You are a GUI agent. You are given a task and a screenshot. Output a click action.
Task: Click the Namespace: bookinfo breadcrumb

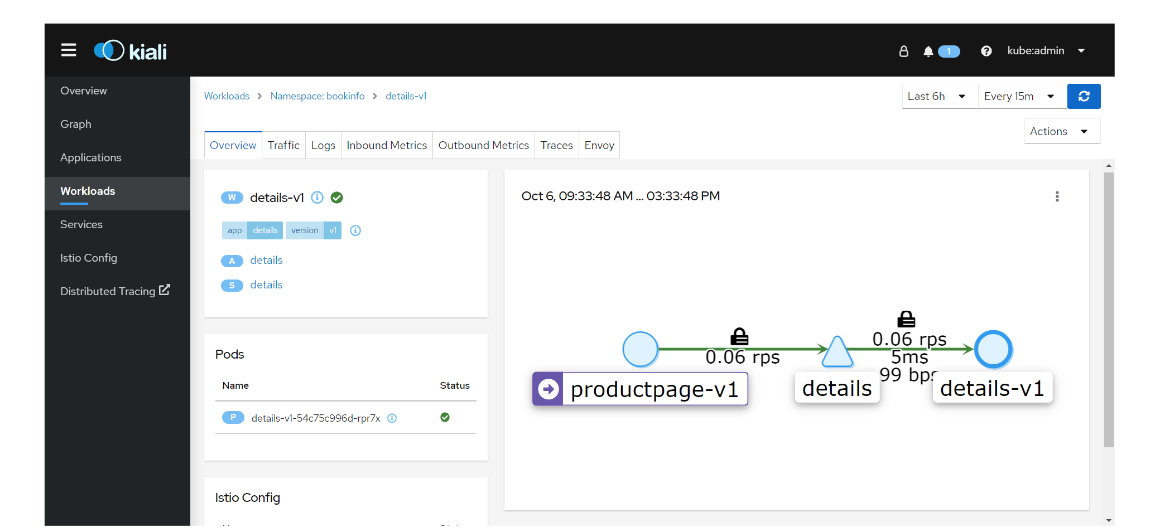click(317, 96)
